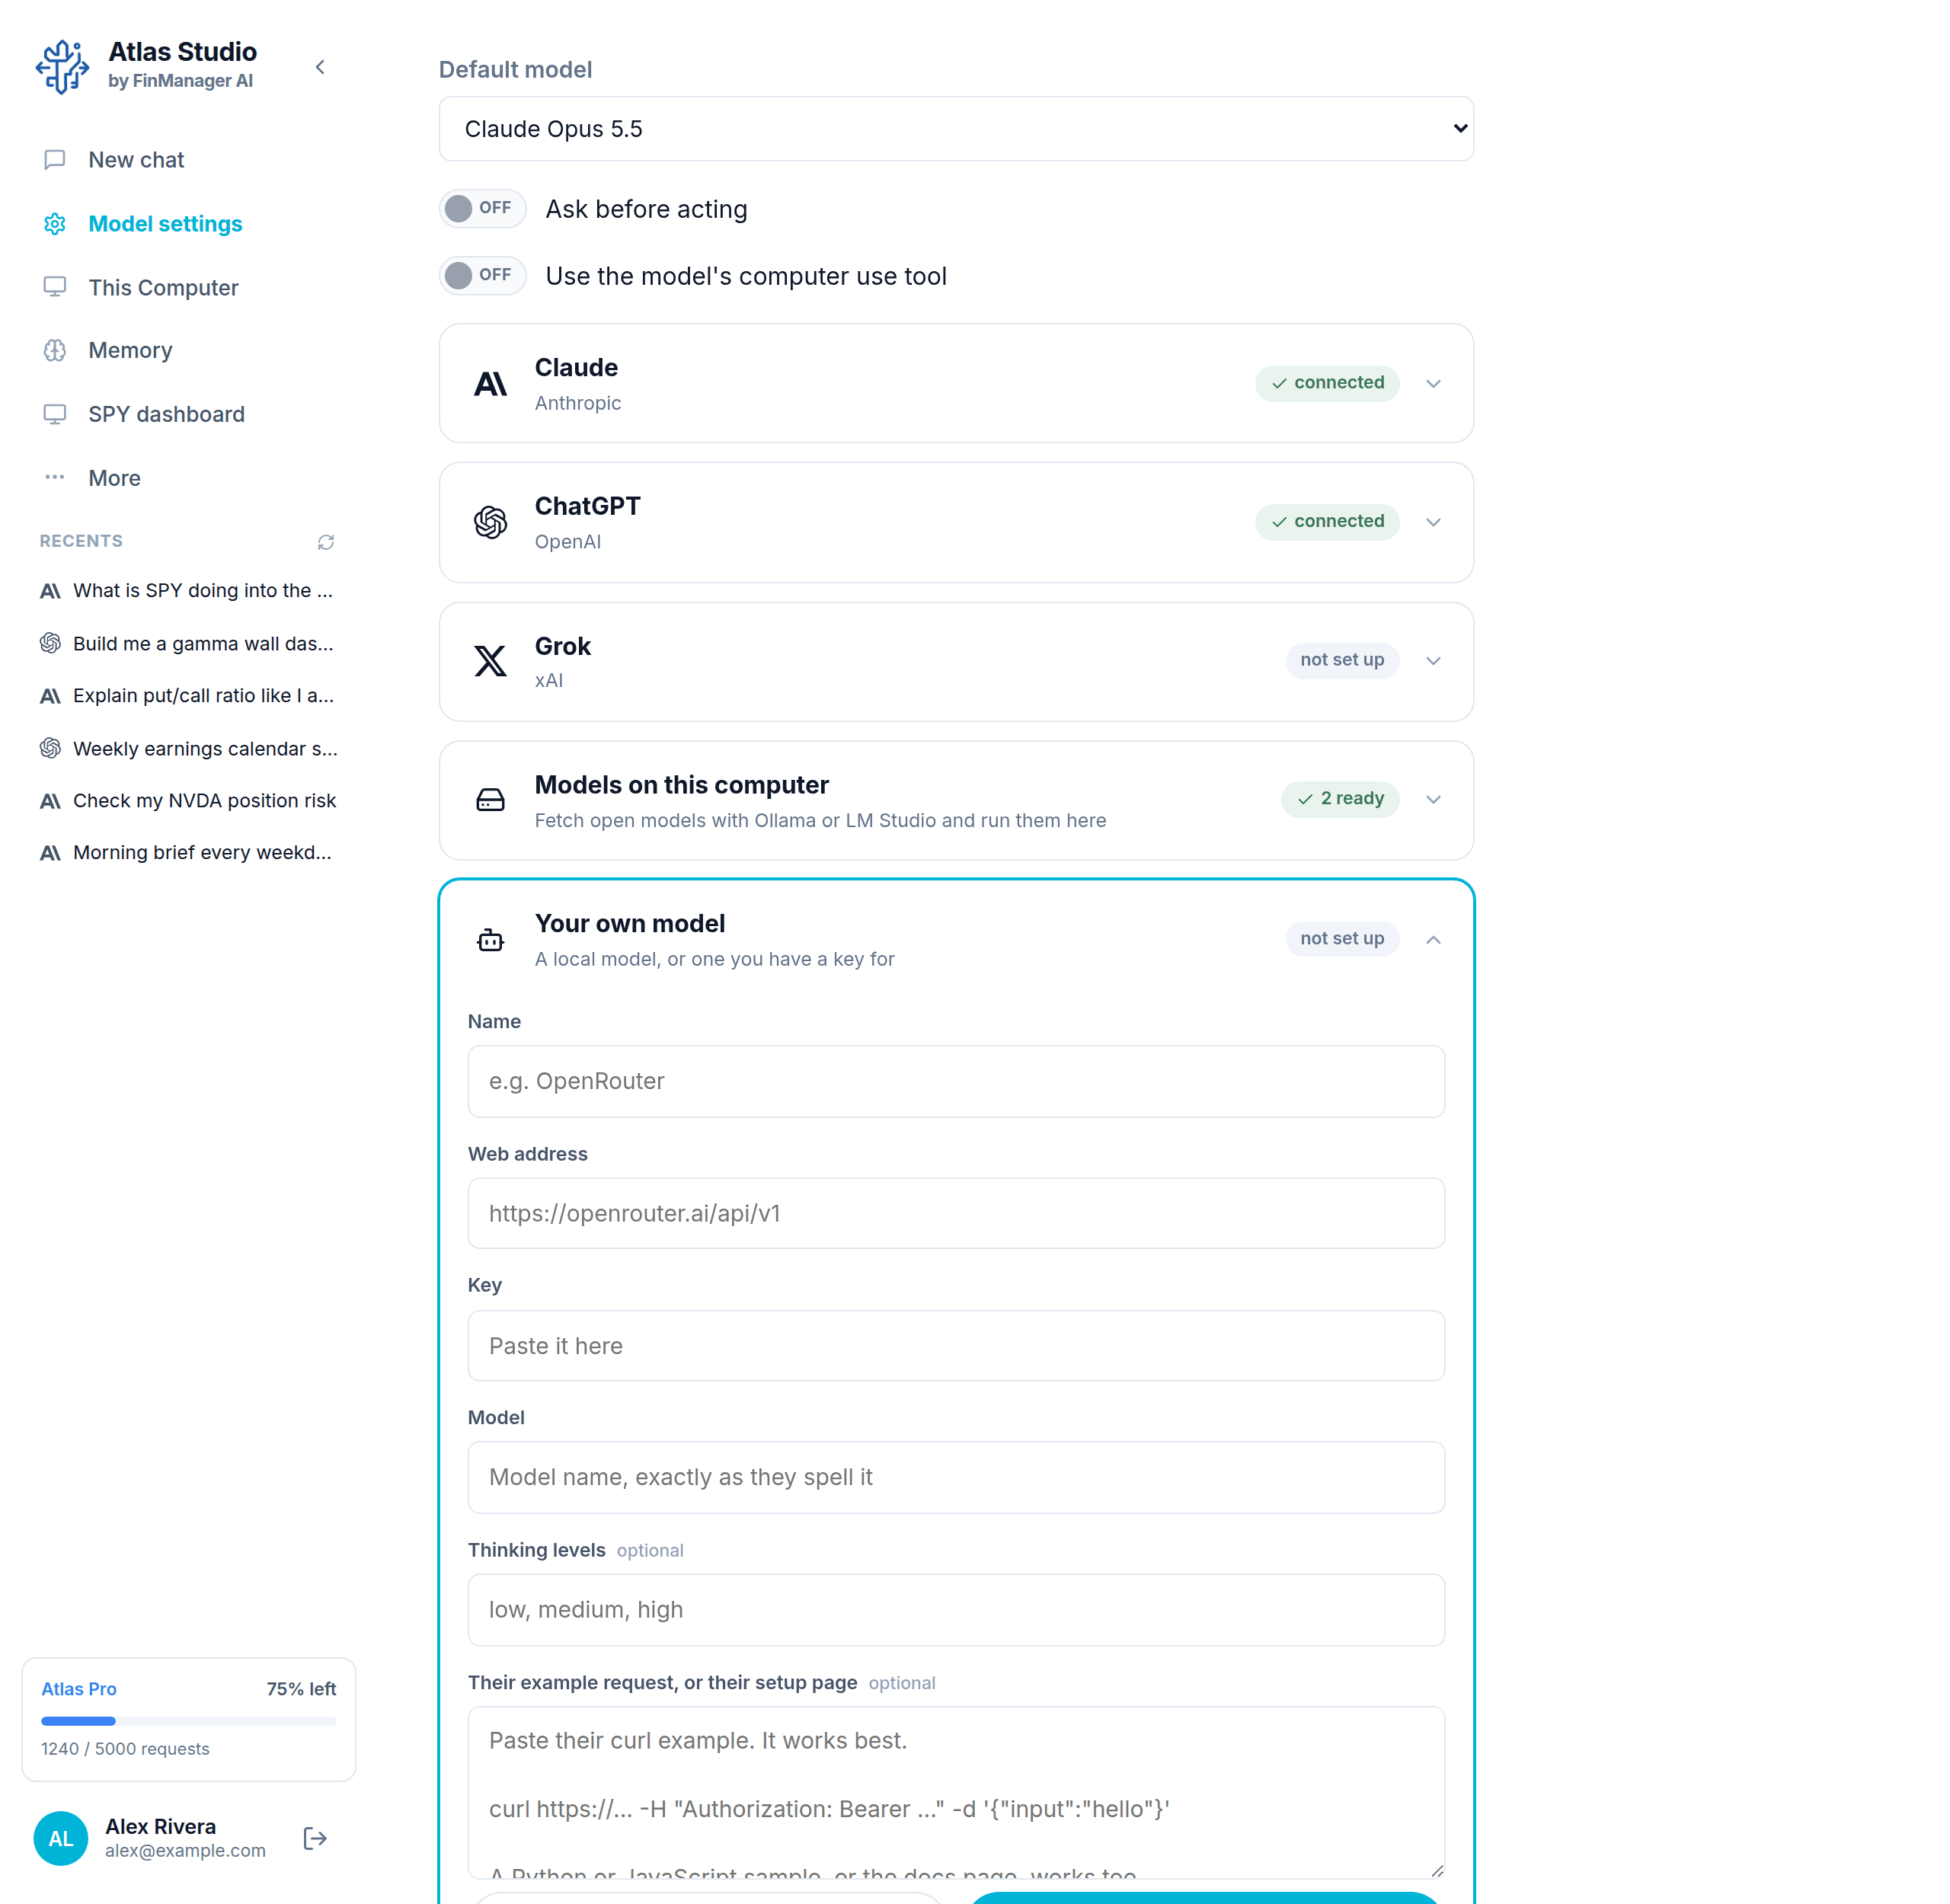The image size is (1950, 1904).
Task: Click the log out icon beside Alex Rivera
Action: click(315, 1838)
